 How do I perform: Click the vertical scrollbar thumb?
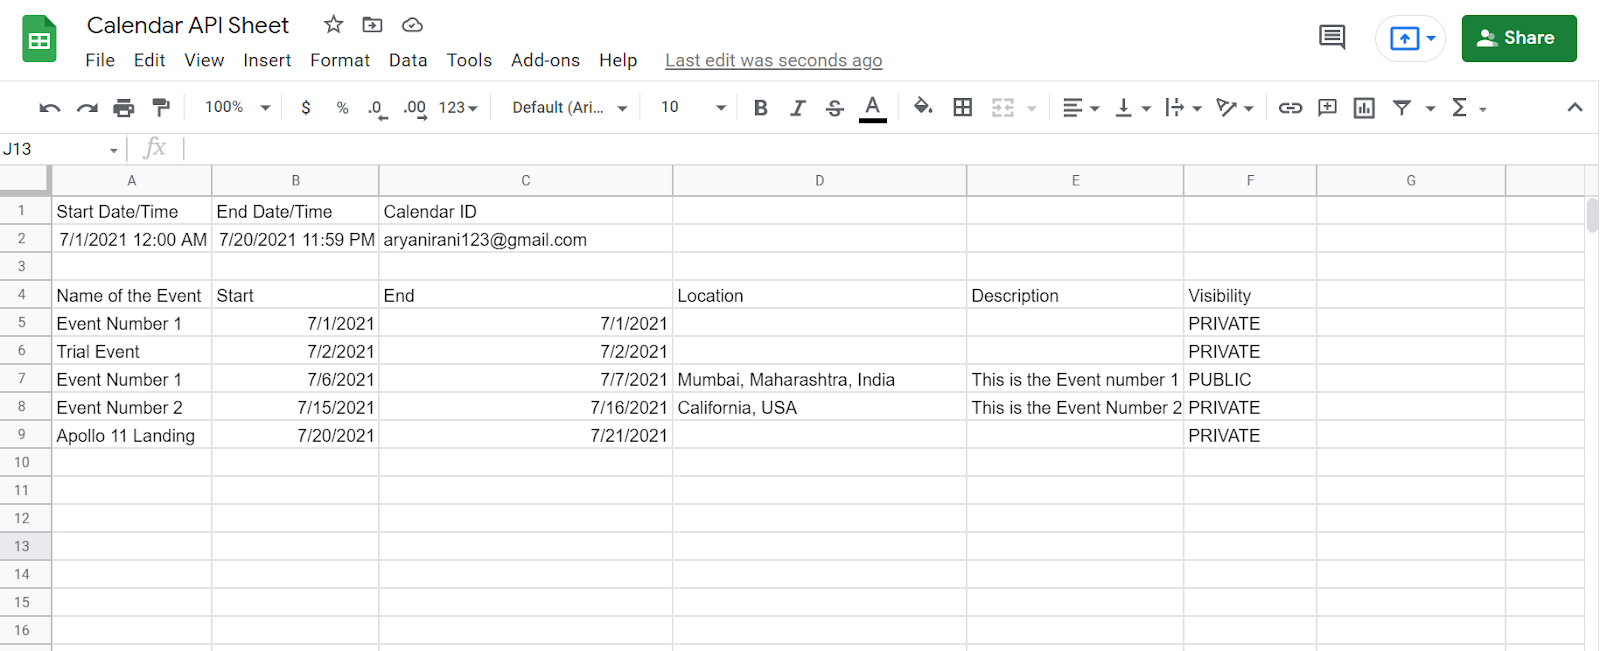(1592, 215)
